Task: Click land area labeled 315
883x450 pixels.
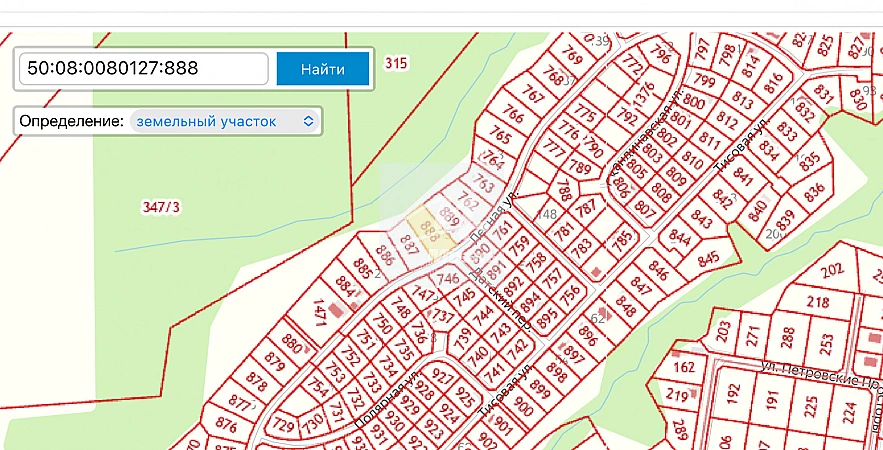Action: tap(397, 63)
